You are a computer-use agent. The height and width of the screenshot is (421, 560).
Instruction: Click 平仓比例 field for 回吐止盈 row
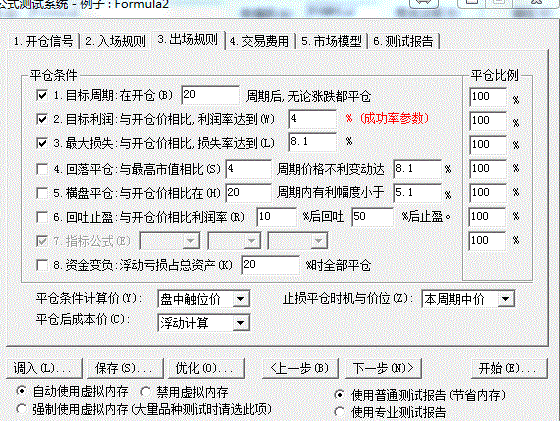[488, 217]
